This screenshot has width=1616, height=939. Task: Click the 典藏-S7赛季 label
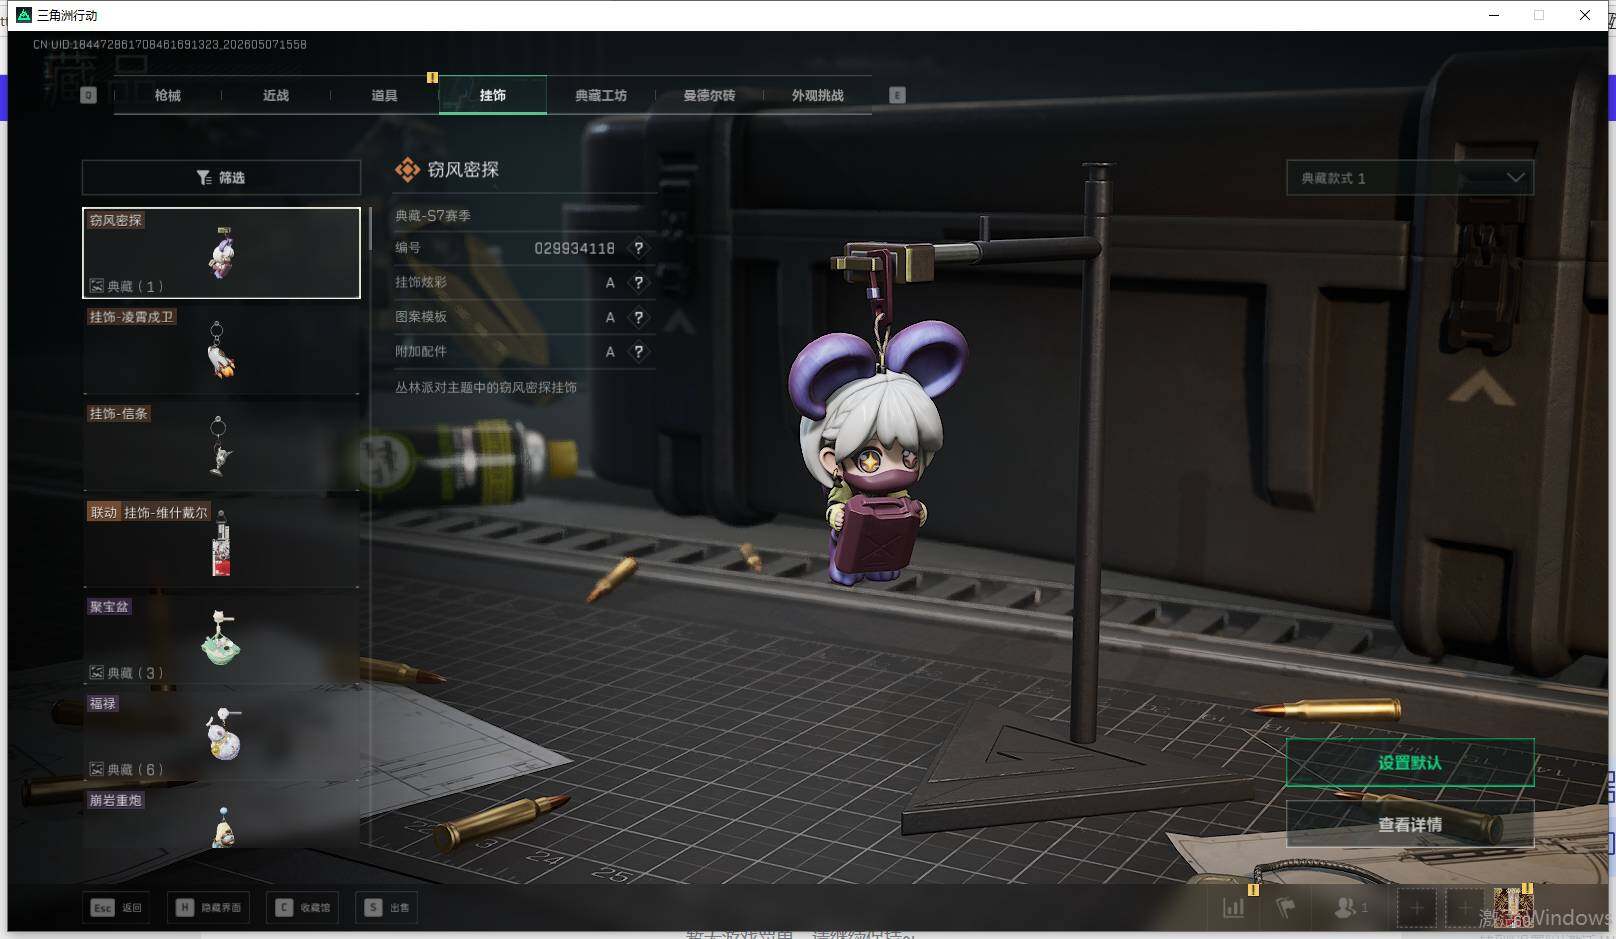coord(433,215)
